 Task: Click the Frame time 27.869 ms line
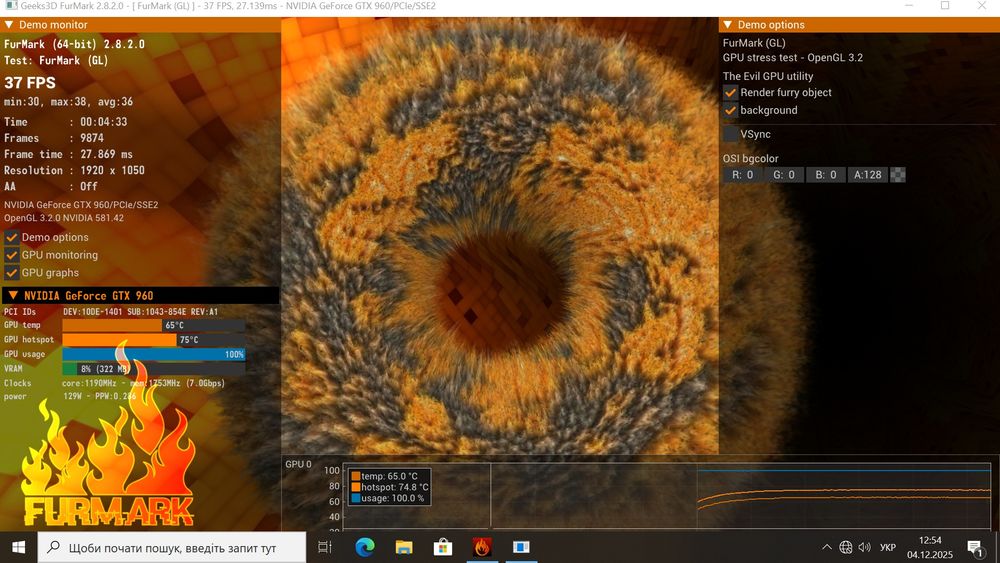click(68, 154)
